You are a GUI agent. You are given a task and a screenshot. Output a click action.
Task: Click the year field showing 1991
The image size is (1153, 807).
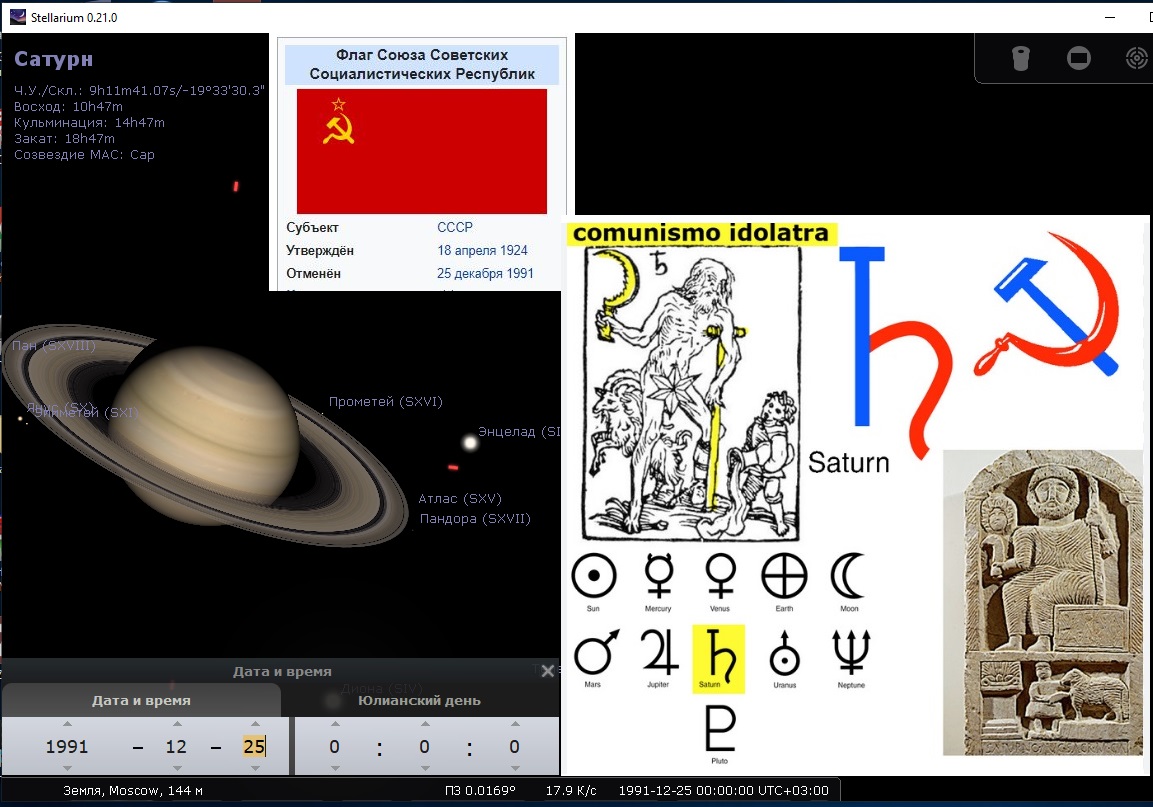tap(67, 747)
